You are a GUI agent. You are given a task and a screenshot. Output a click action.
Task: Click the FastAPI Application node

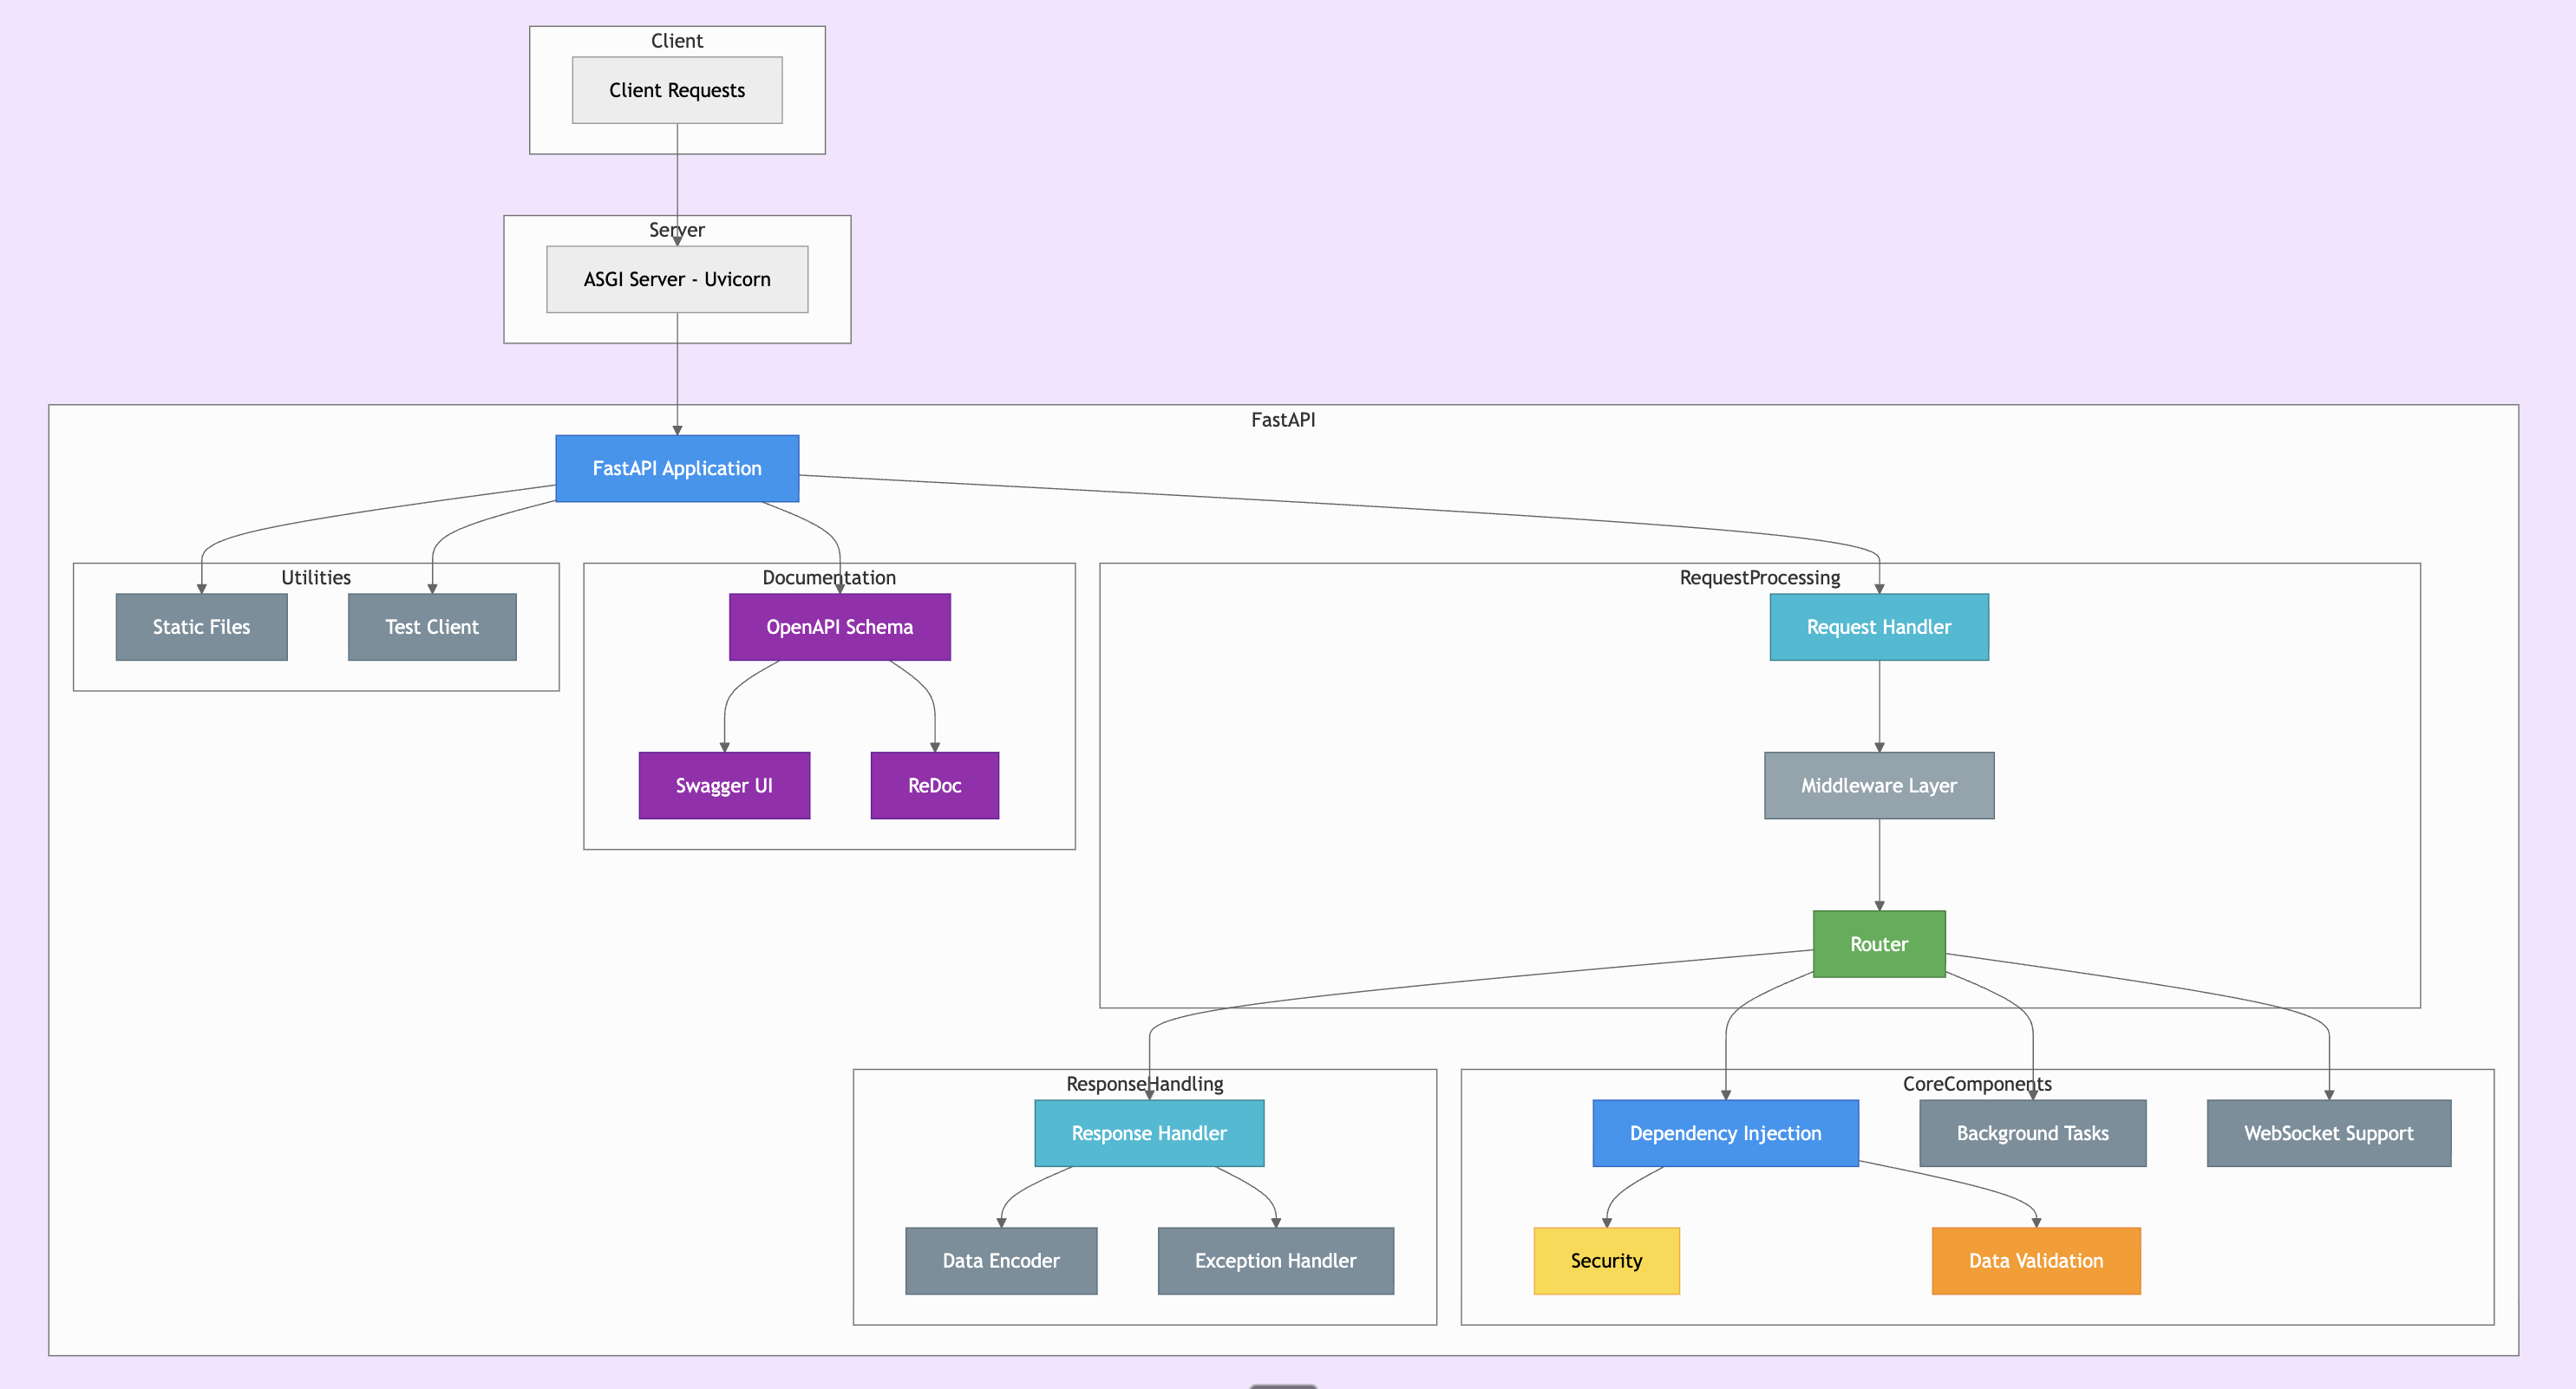click(677, 468)
